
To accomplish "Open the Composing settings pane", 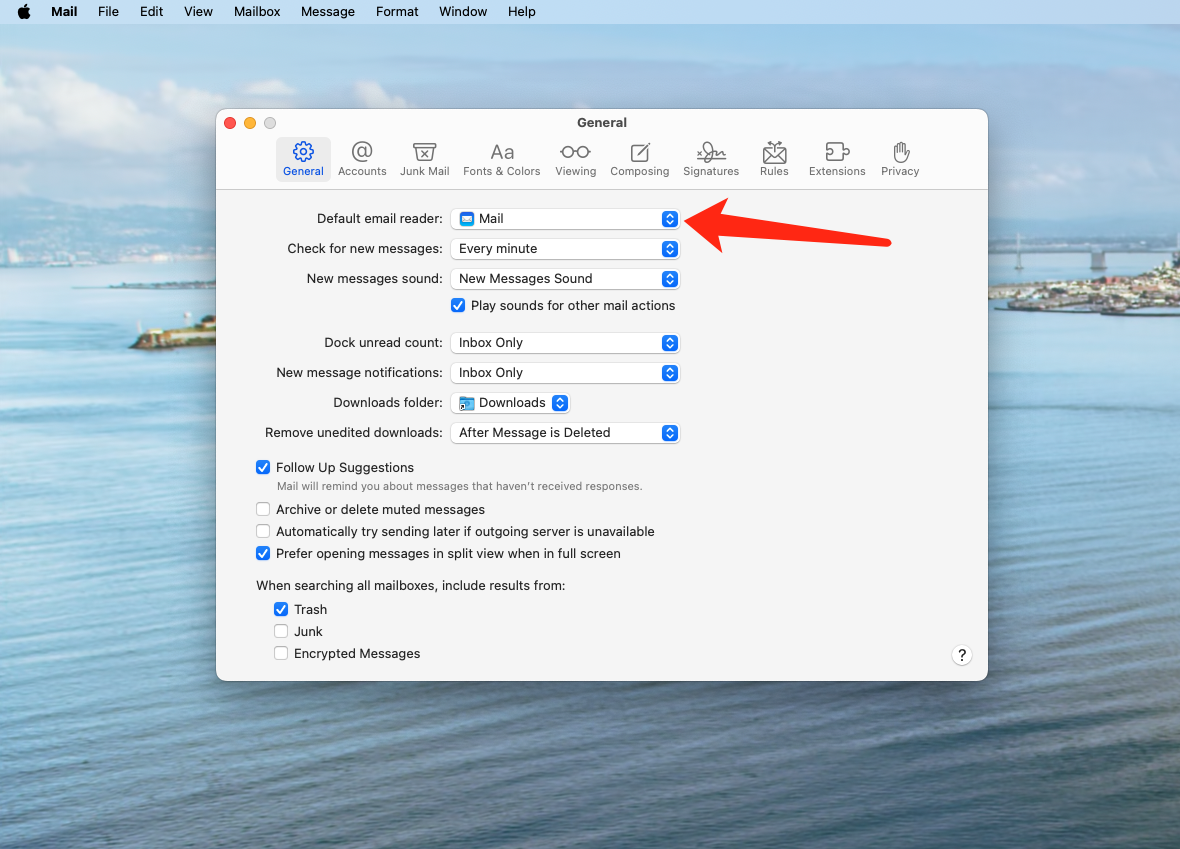I will tap(640, 159).
